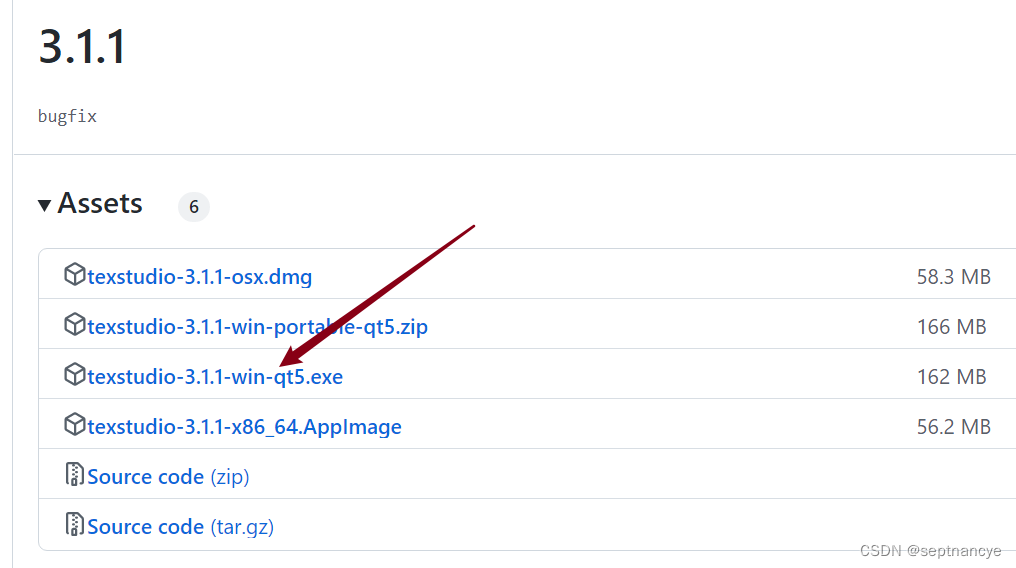Click the 162 MB file size

(x=951, y=377)
